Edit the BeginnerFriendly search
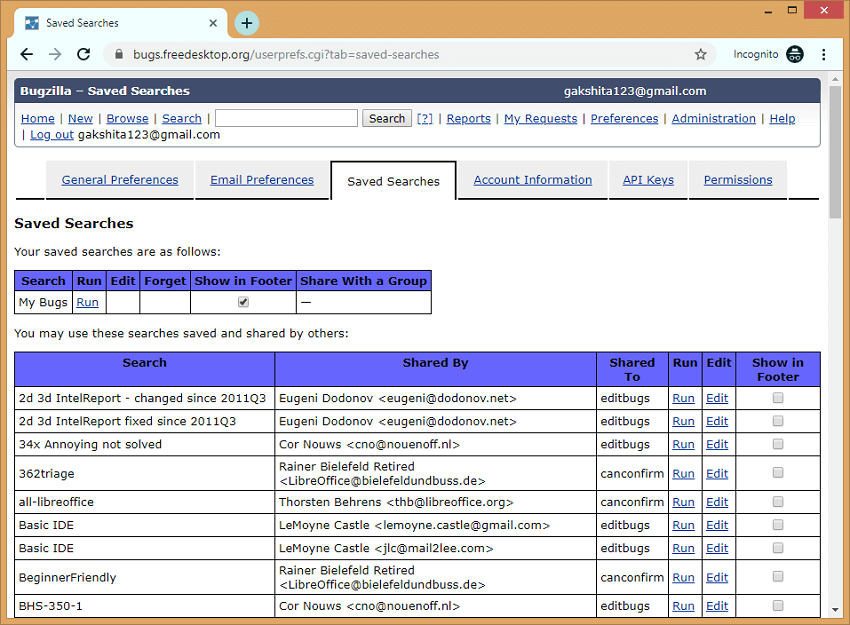The image size is (850, 625). point(717,578)
